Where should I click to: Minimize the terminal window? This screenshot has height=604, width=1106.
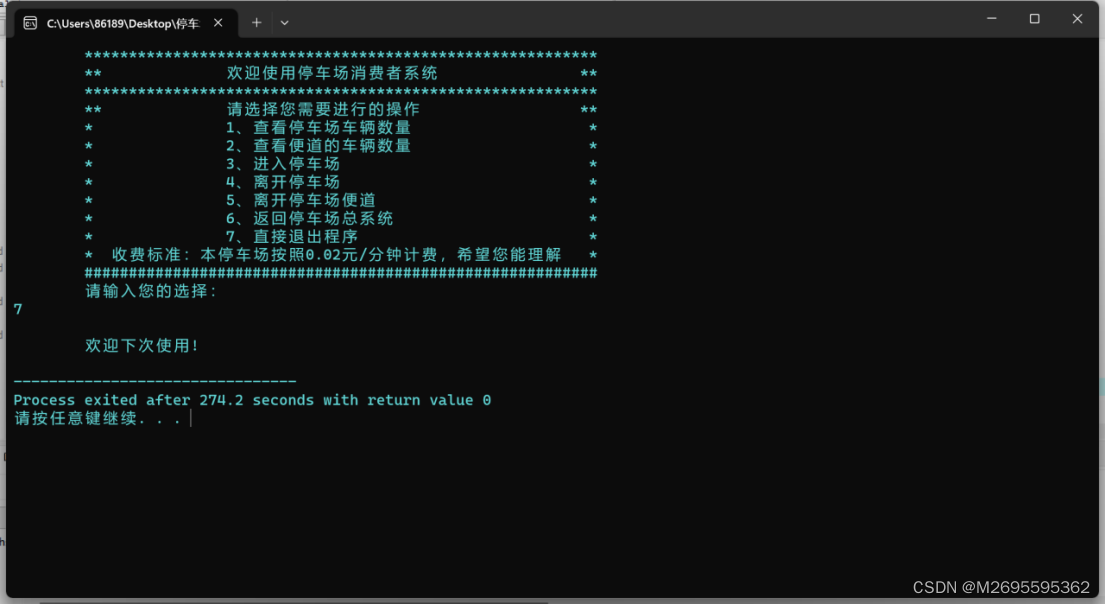pos(992,18)
